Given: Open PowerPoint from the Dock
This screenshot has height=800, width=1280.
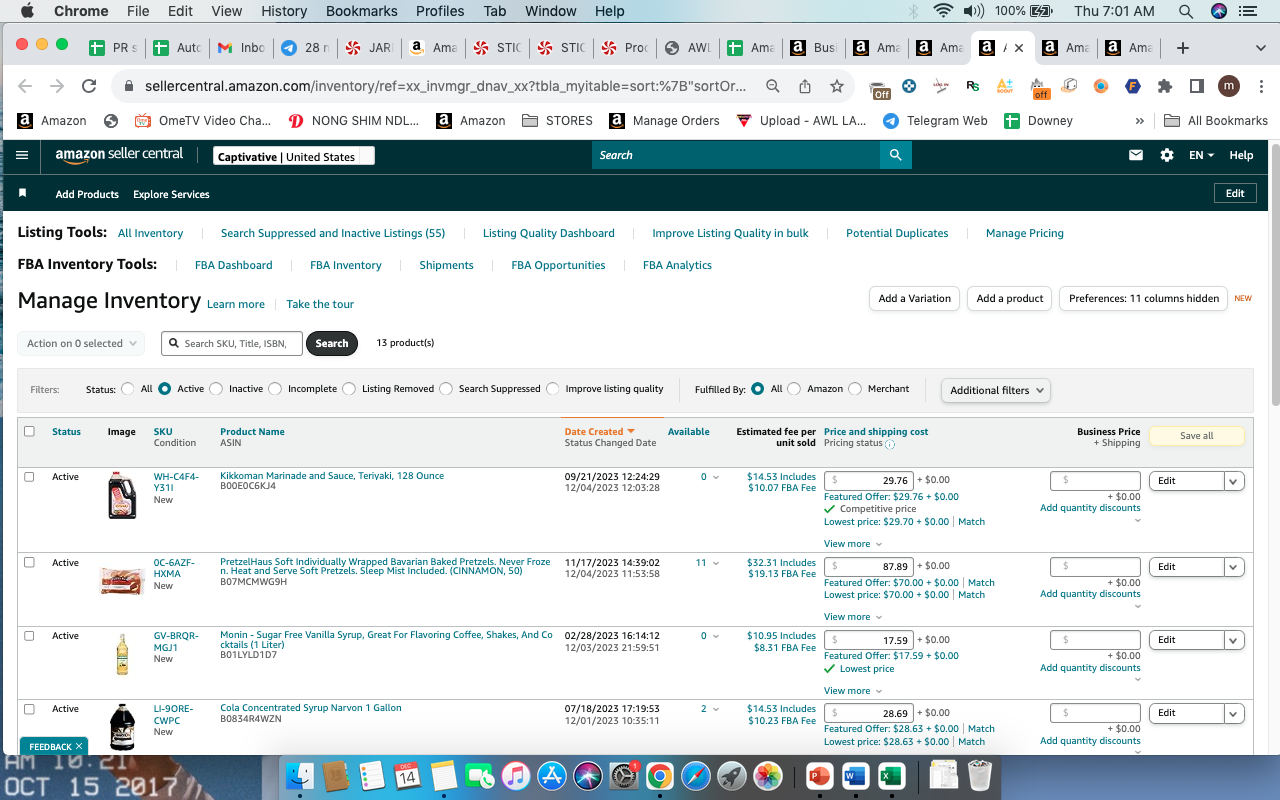Looking at the screenshot, I should pyautogui.click(x=820, y=776).
